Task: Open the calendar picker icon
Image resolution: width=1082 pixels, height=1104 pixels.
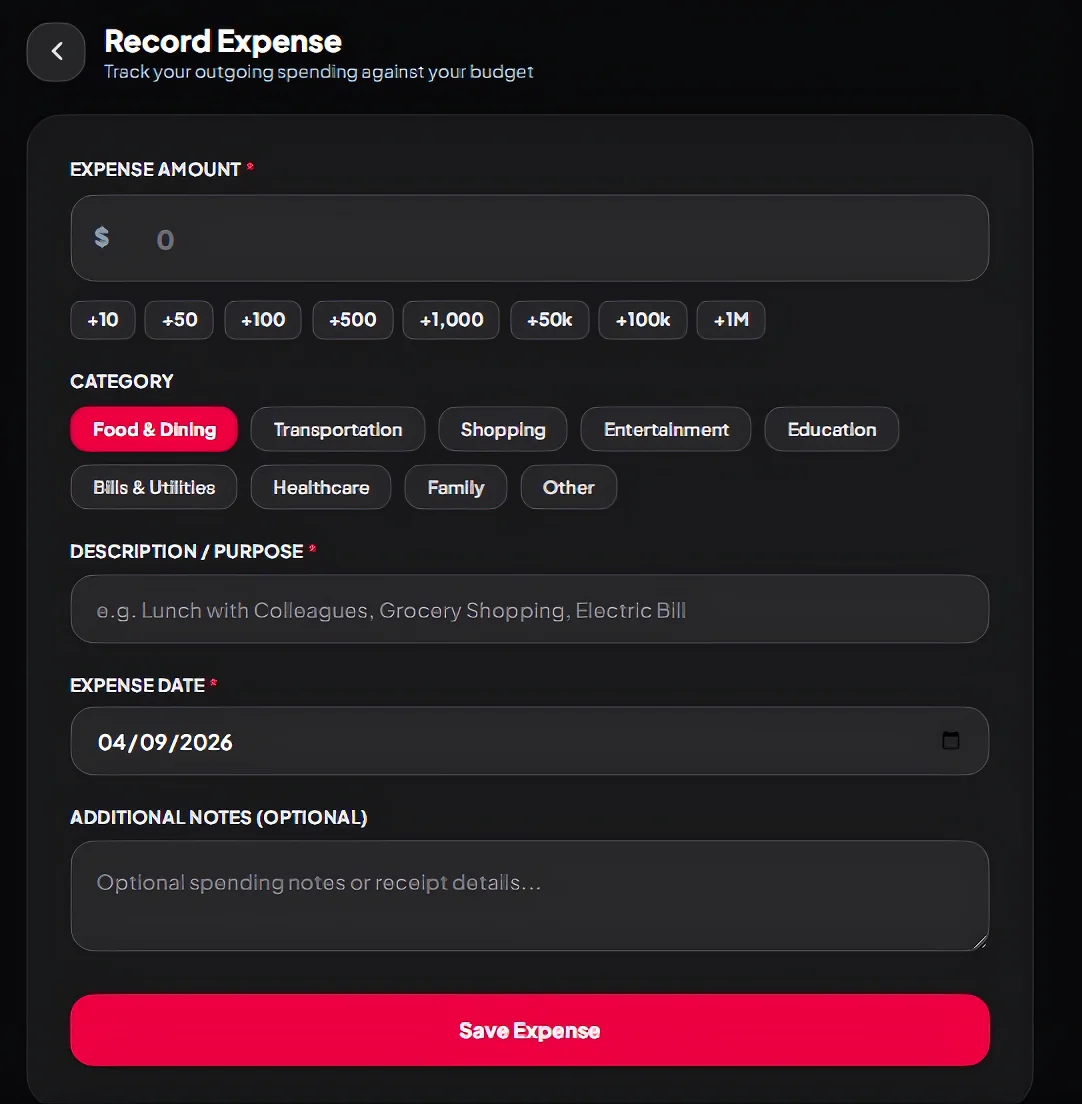Action: tap(950, 741)
